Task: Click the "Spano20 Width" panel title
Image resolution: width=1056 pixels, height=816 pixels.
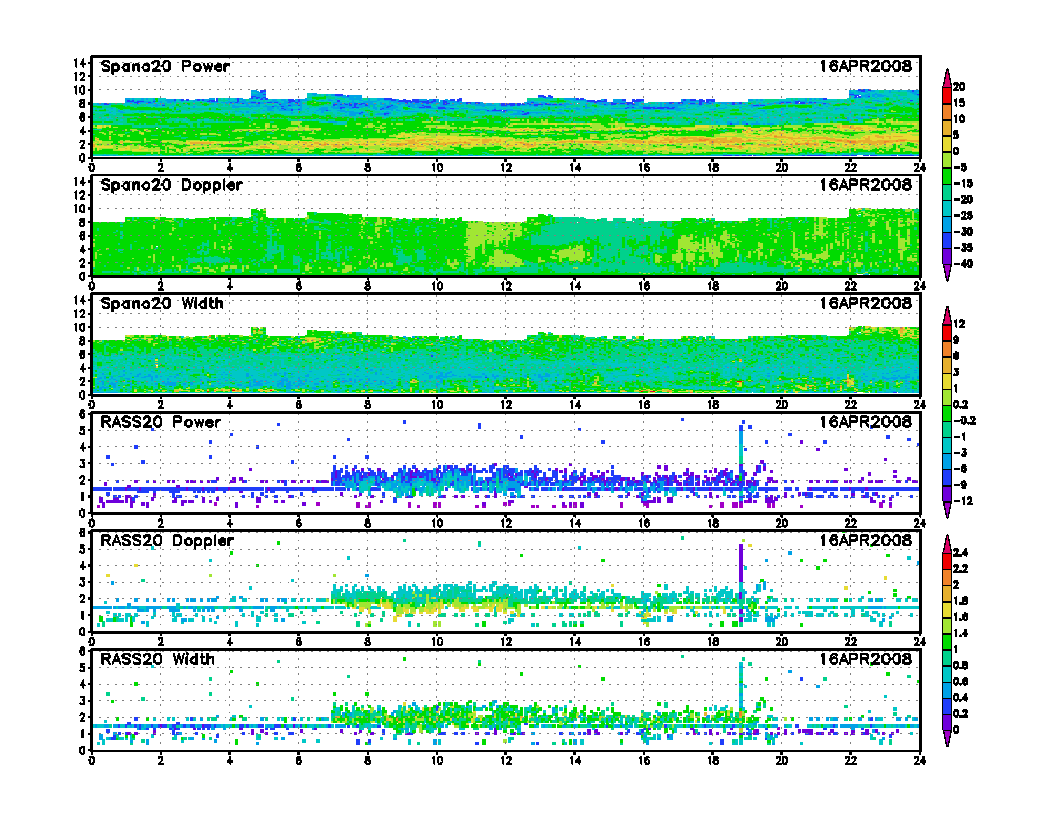Action: (162, 303)
